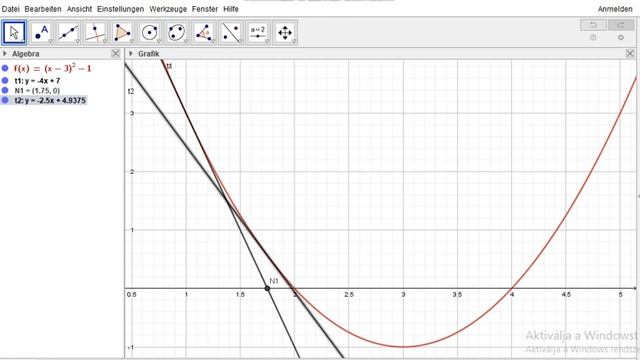Open the Datei menu
The width and height of the screenshot is (640, 360).
point(11,9)
